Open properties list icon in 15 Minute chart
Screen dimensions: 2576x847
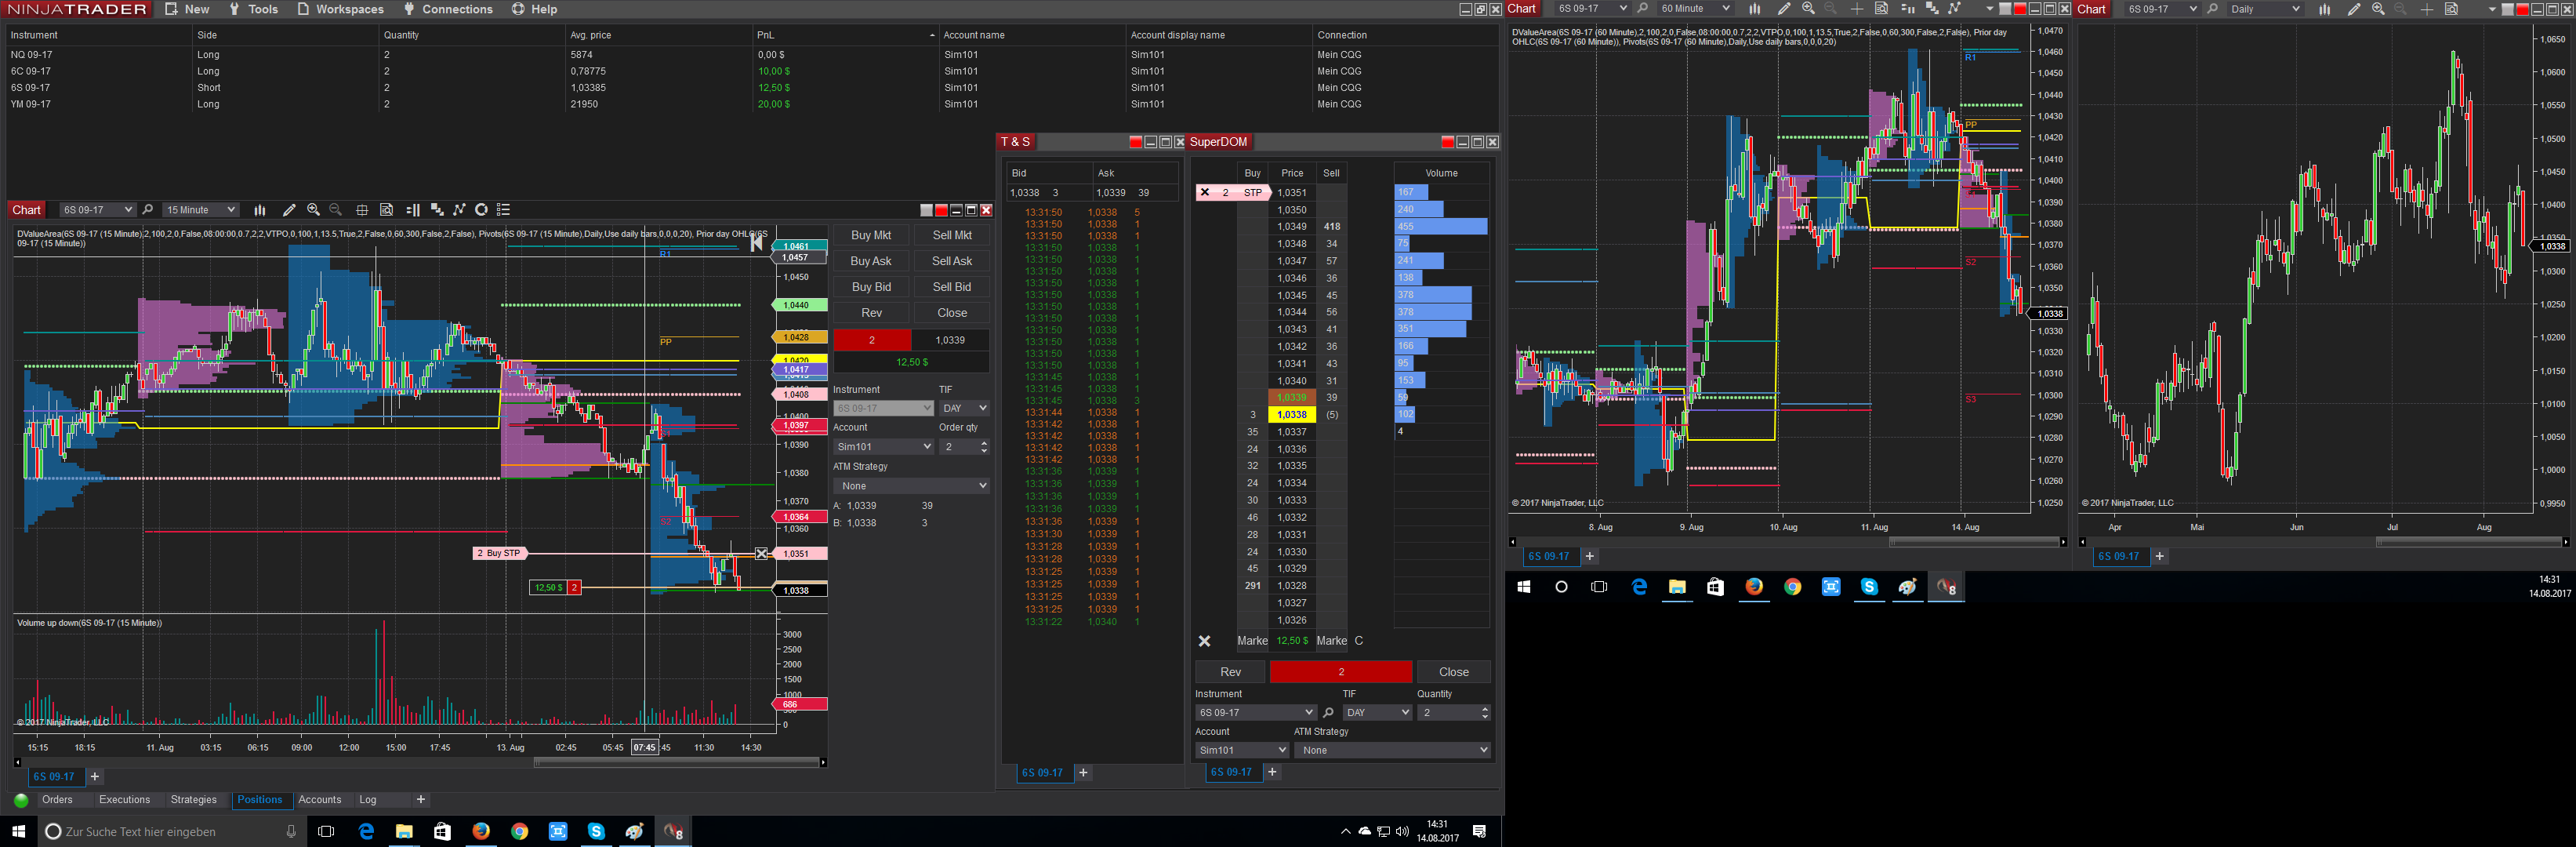click(504, 210)
